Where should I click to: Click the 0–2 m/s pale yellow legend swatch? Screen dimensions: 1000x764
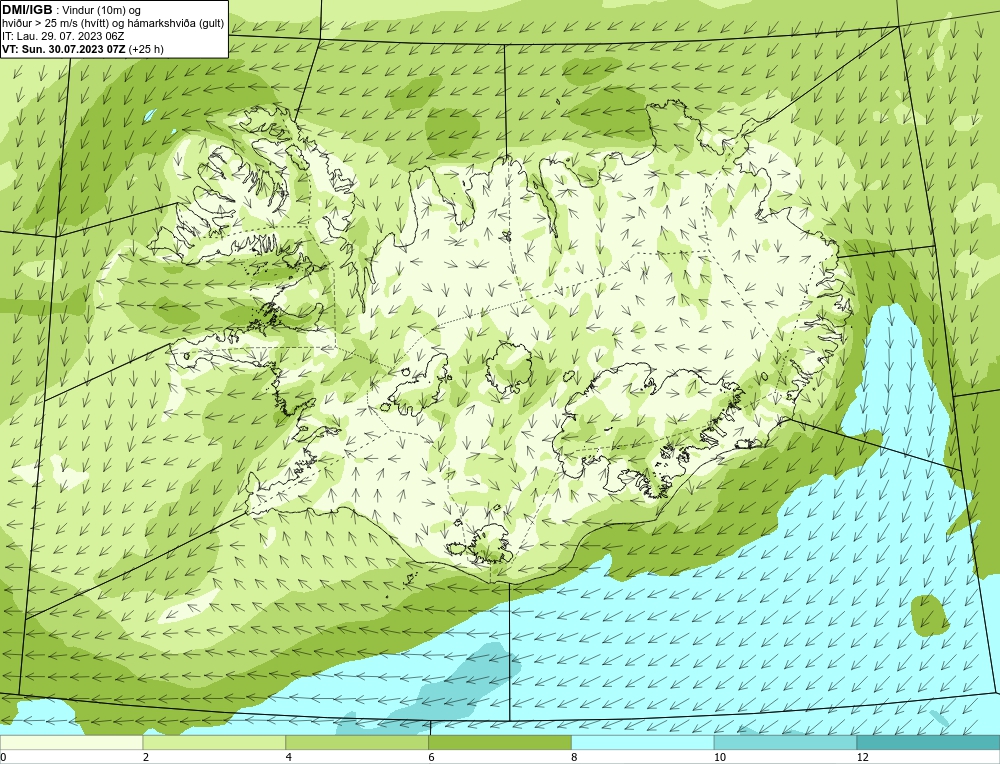[x=71, y=742]
